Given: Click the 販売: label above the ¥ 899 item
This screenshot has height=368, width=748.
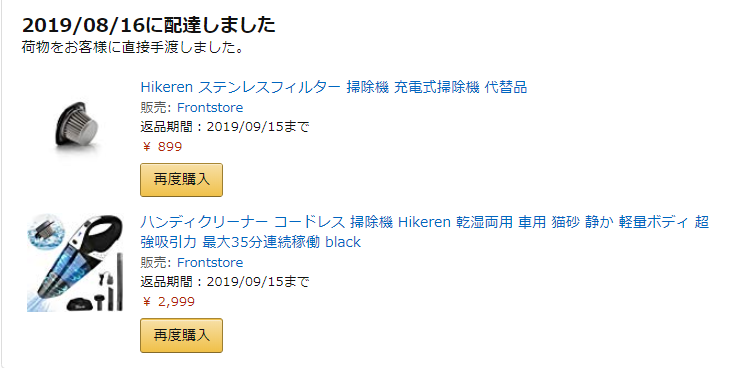Looking at the screenshot, I should pyautogui.click(x=156, y=107).
